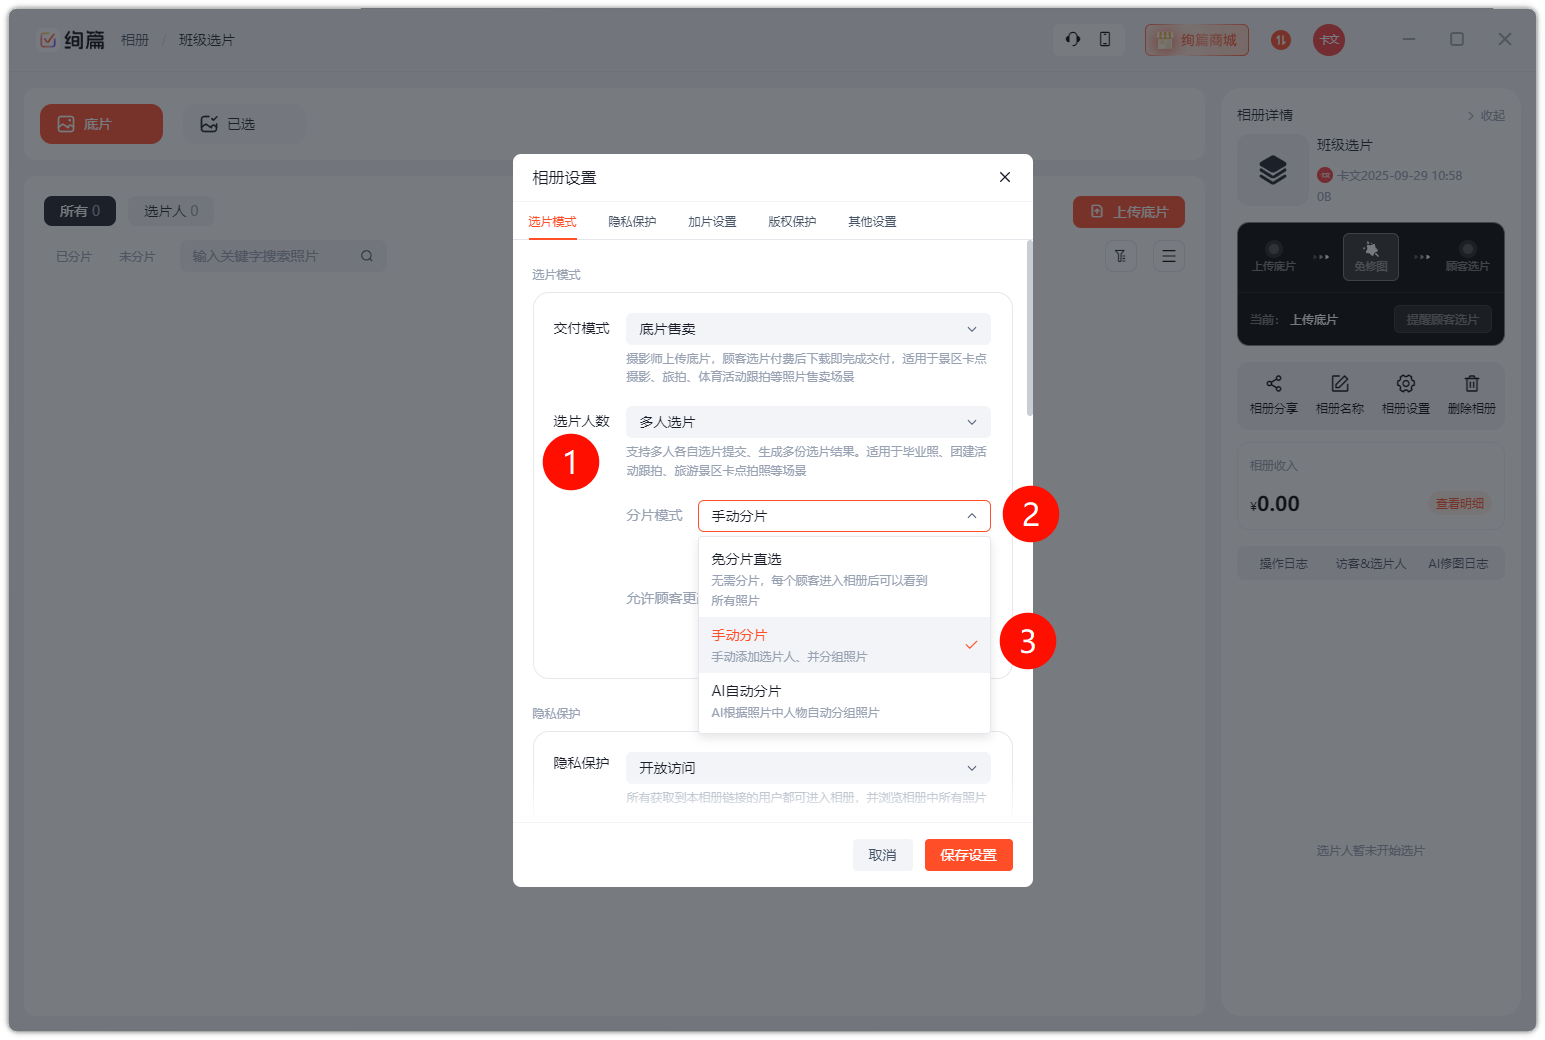Click the 相册名称 edit icon
Image resolution: width=1545 pixels, height=1040 pixels.
(1339, 384)
